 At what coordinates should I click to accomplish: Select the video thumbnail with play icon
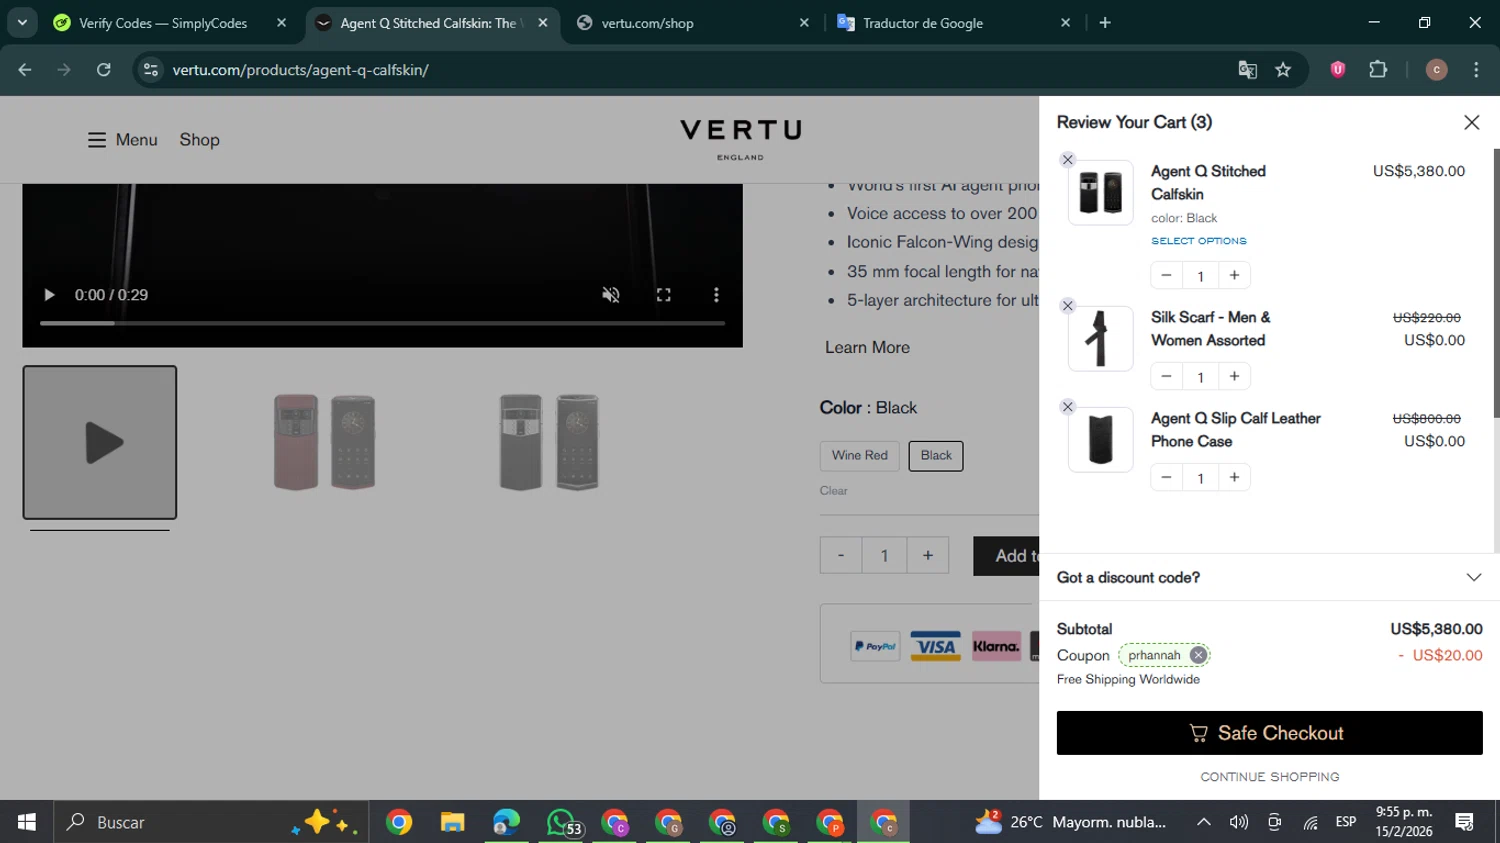pos(100,442)
